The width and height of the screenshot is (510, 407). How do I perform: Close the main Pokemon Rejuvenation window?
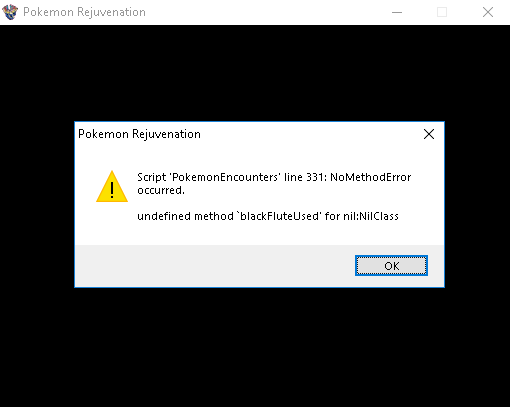tap(488, 12)
